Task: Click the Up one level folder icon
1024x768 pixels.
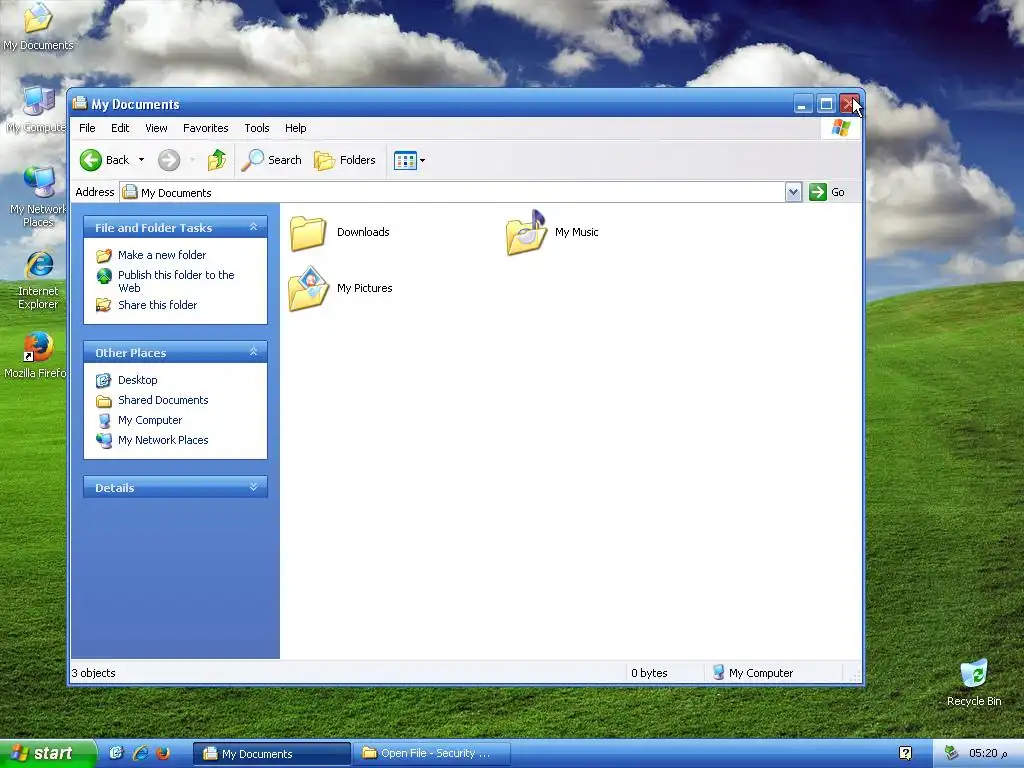Action: (x=217, y=160)
